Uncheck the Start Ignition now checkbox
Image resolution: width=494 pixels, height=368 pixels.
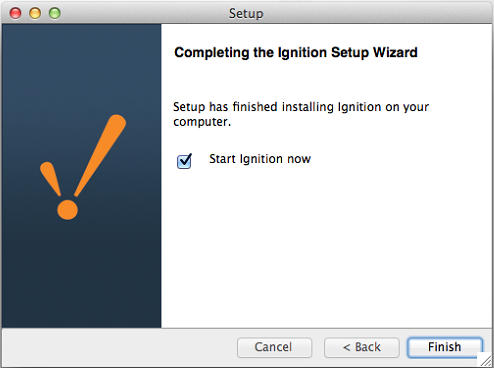tap(184, 161)
